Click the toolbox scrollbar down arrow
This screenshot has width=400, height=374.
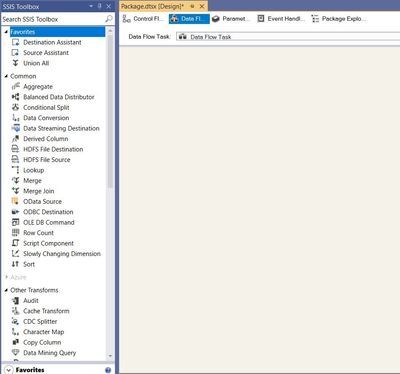(x=110, y=356)
